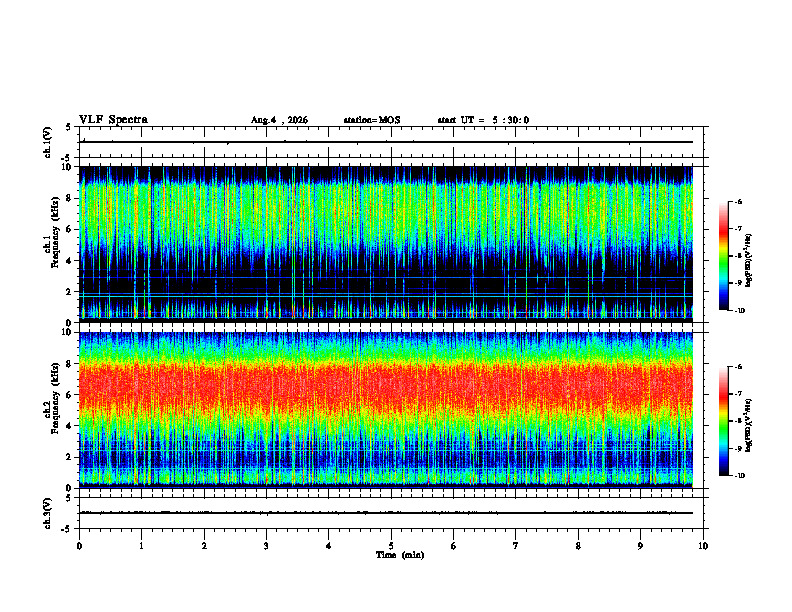The width and height of the screenshot is (792, 612).
Task: Click inside the ch.2 spectrogram panel
Action: tap(386, 410)
